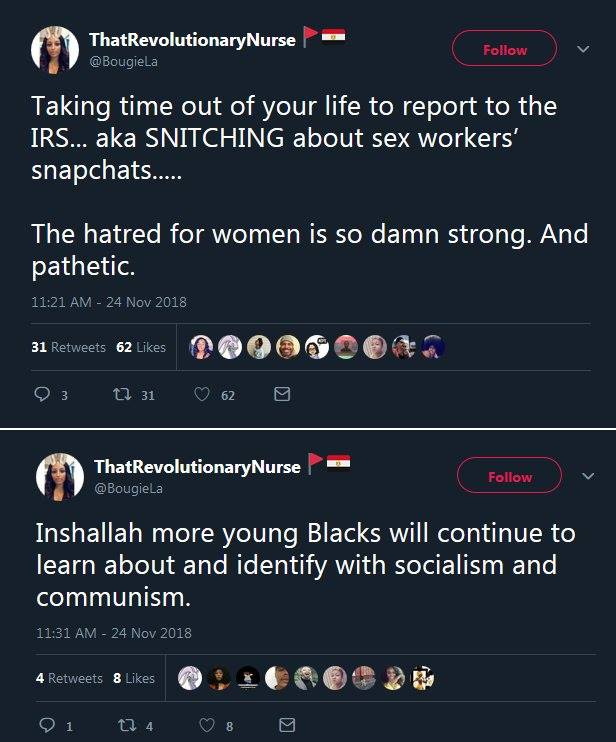
Task: Click the first liker avatar under the IRS tweet
Action: click(201, 347)
